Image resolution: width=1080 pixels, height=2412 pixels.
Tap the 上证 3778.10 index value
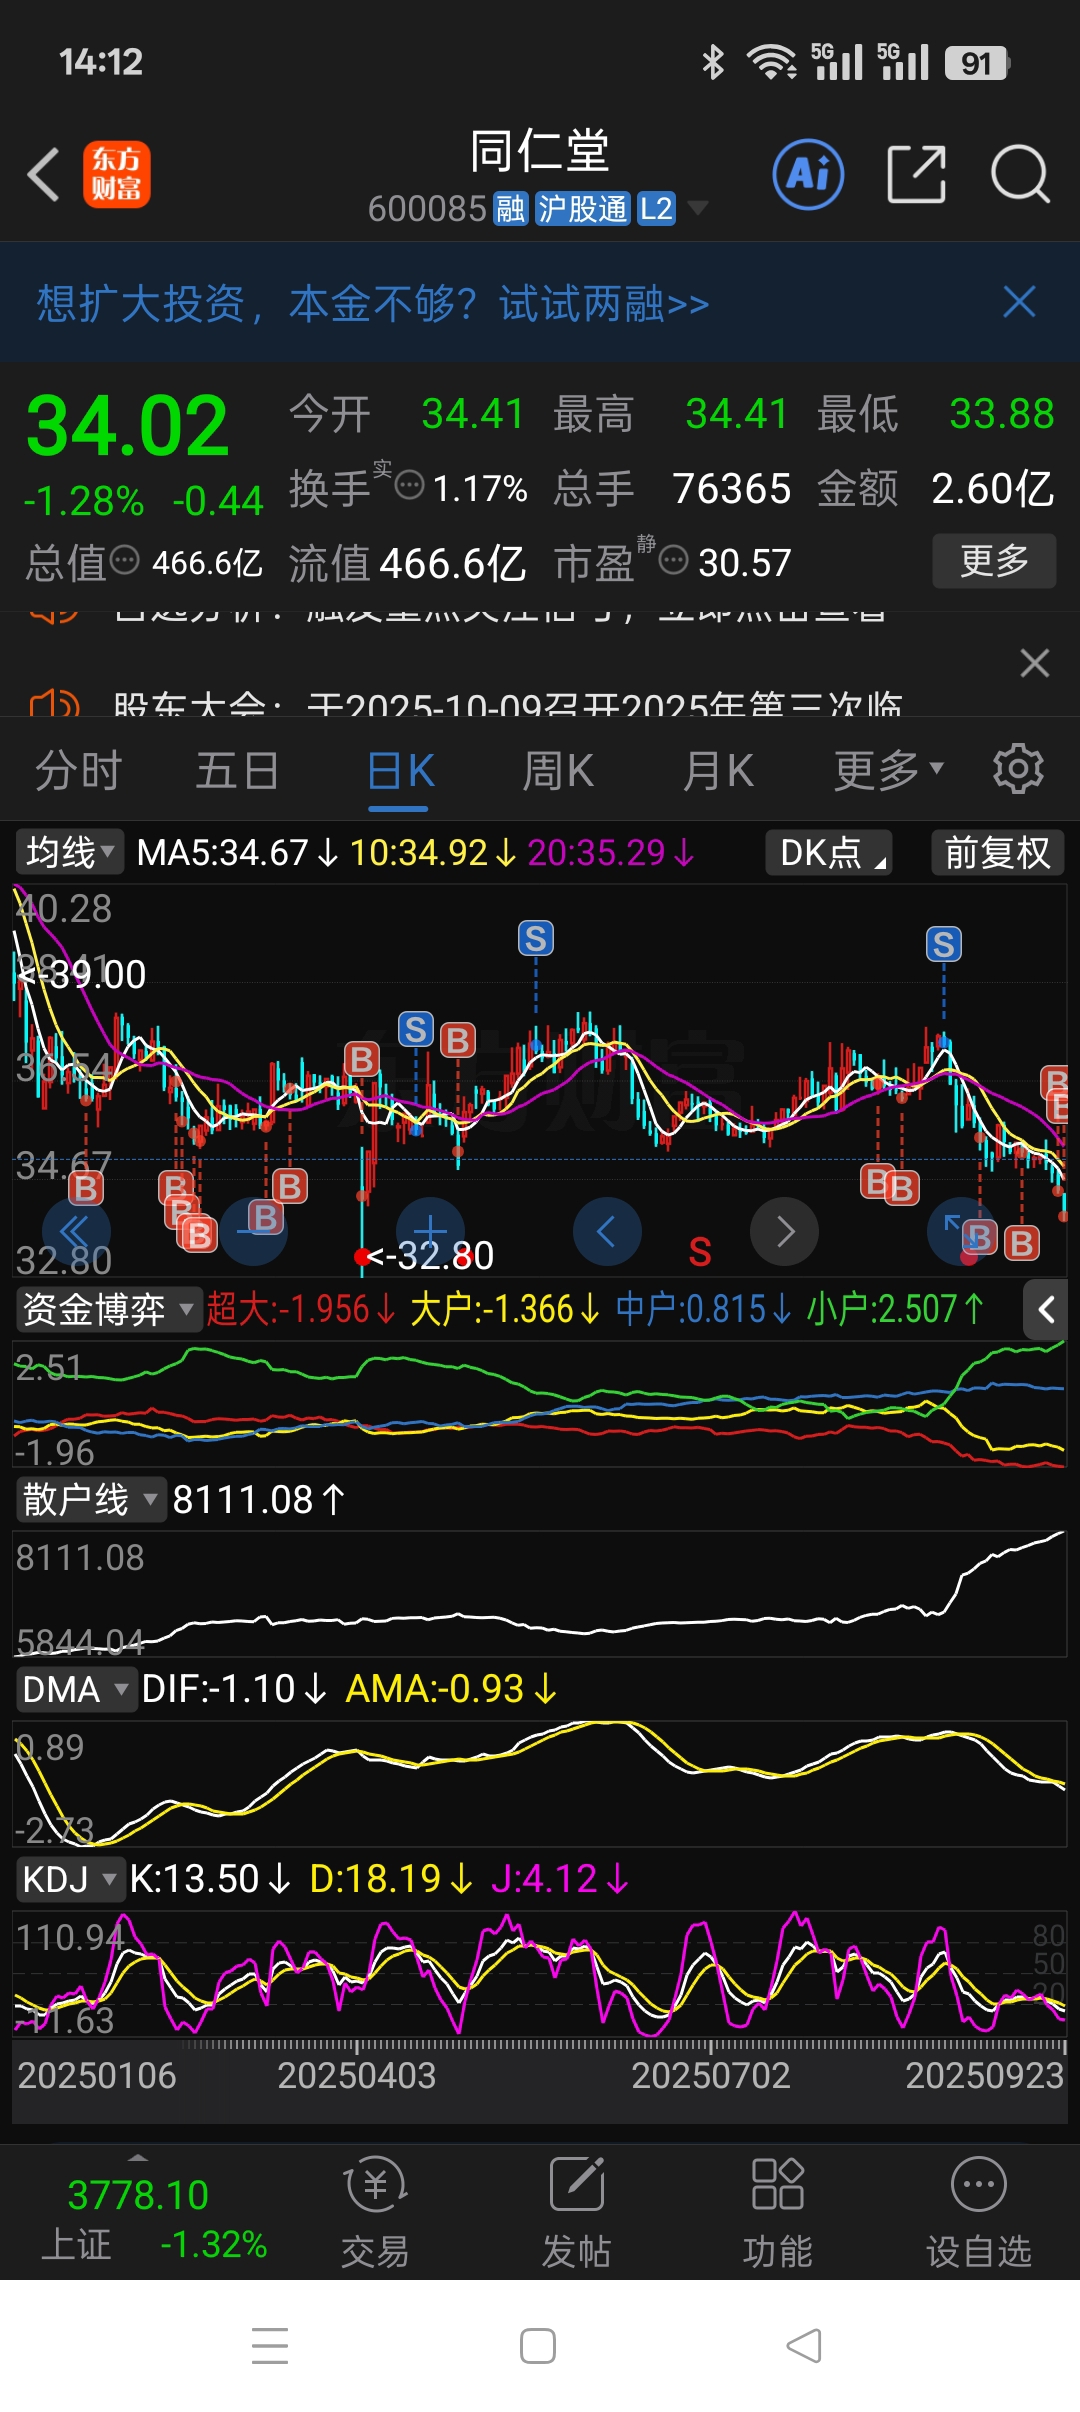point(138,2195)
